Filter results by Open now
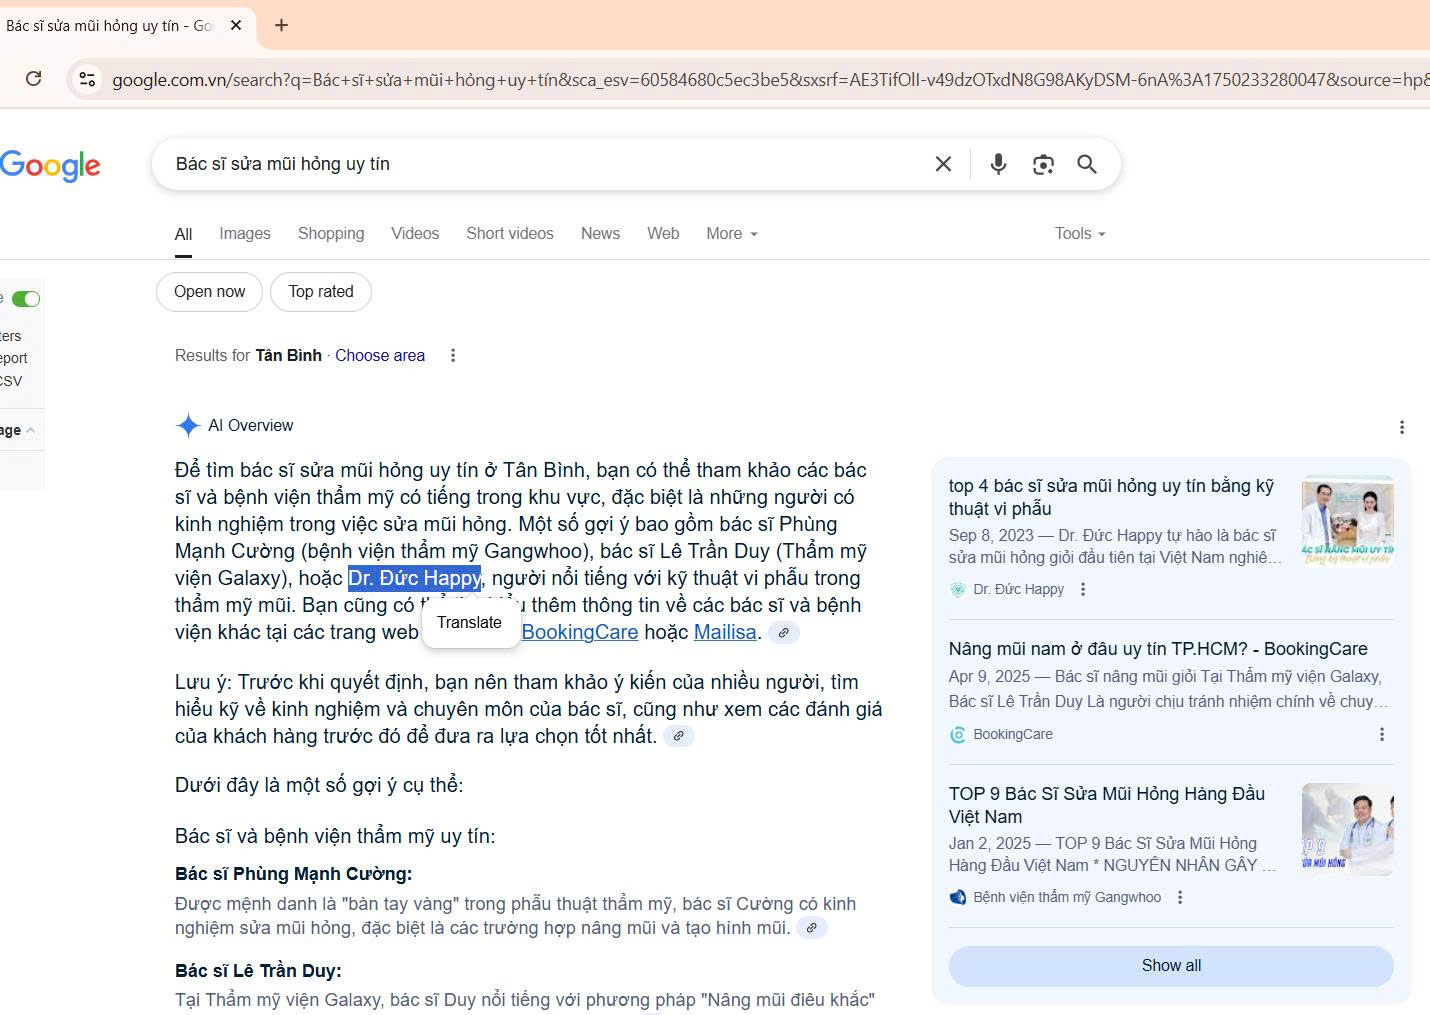 click(209, 292)
